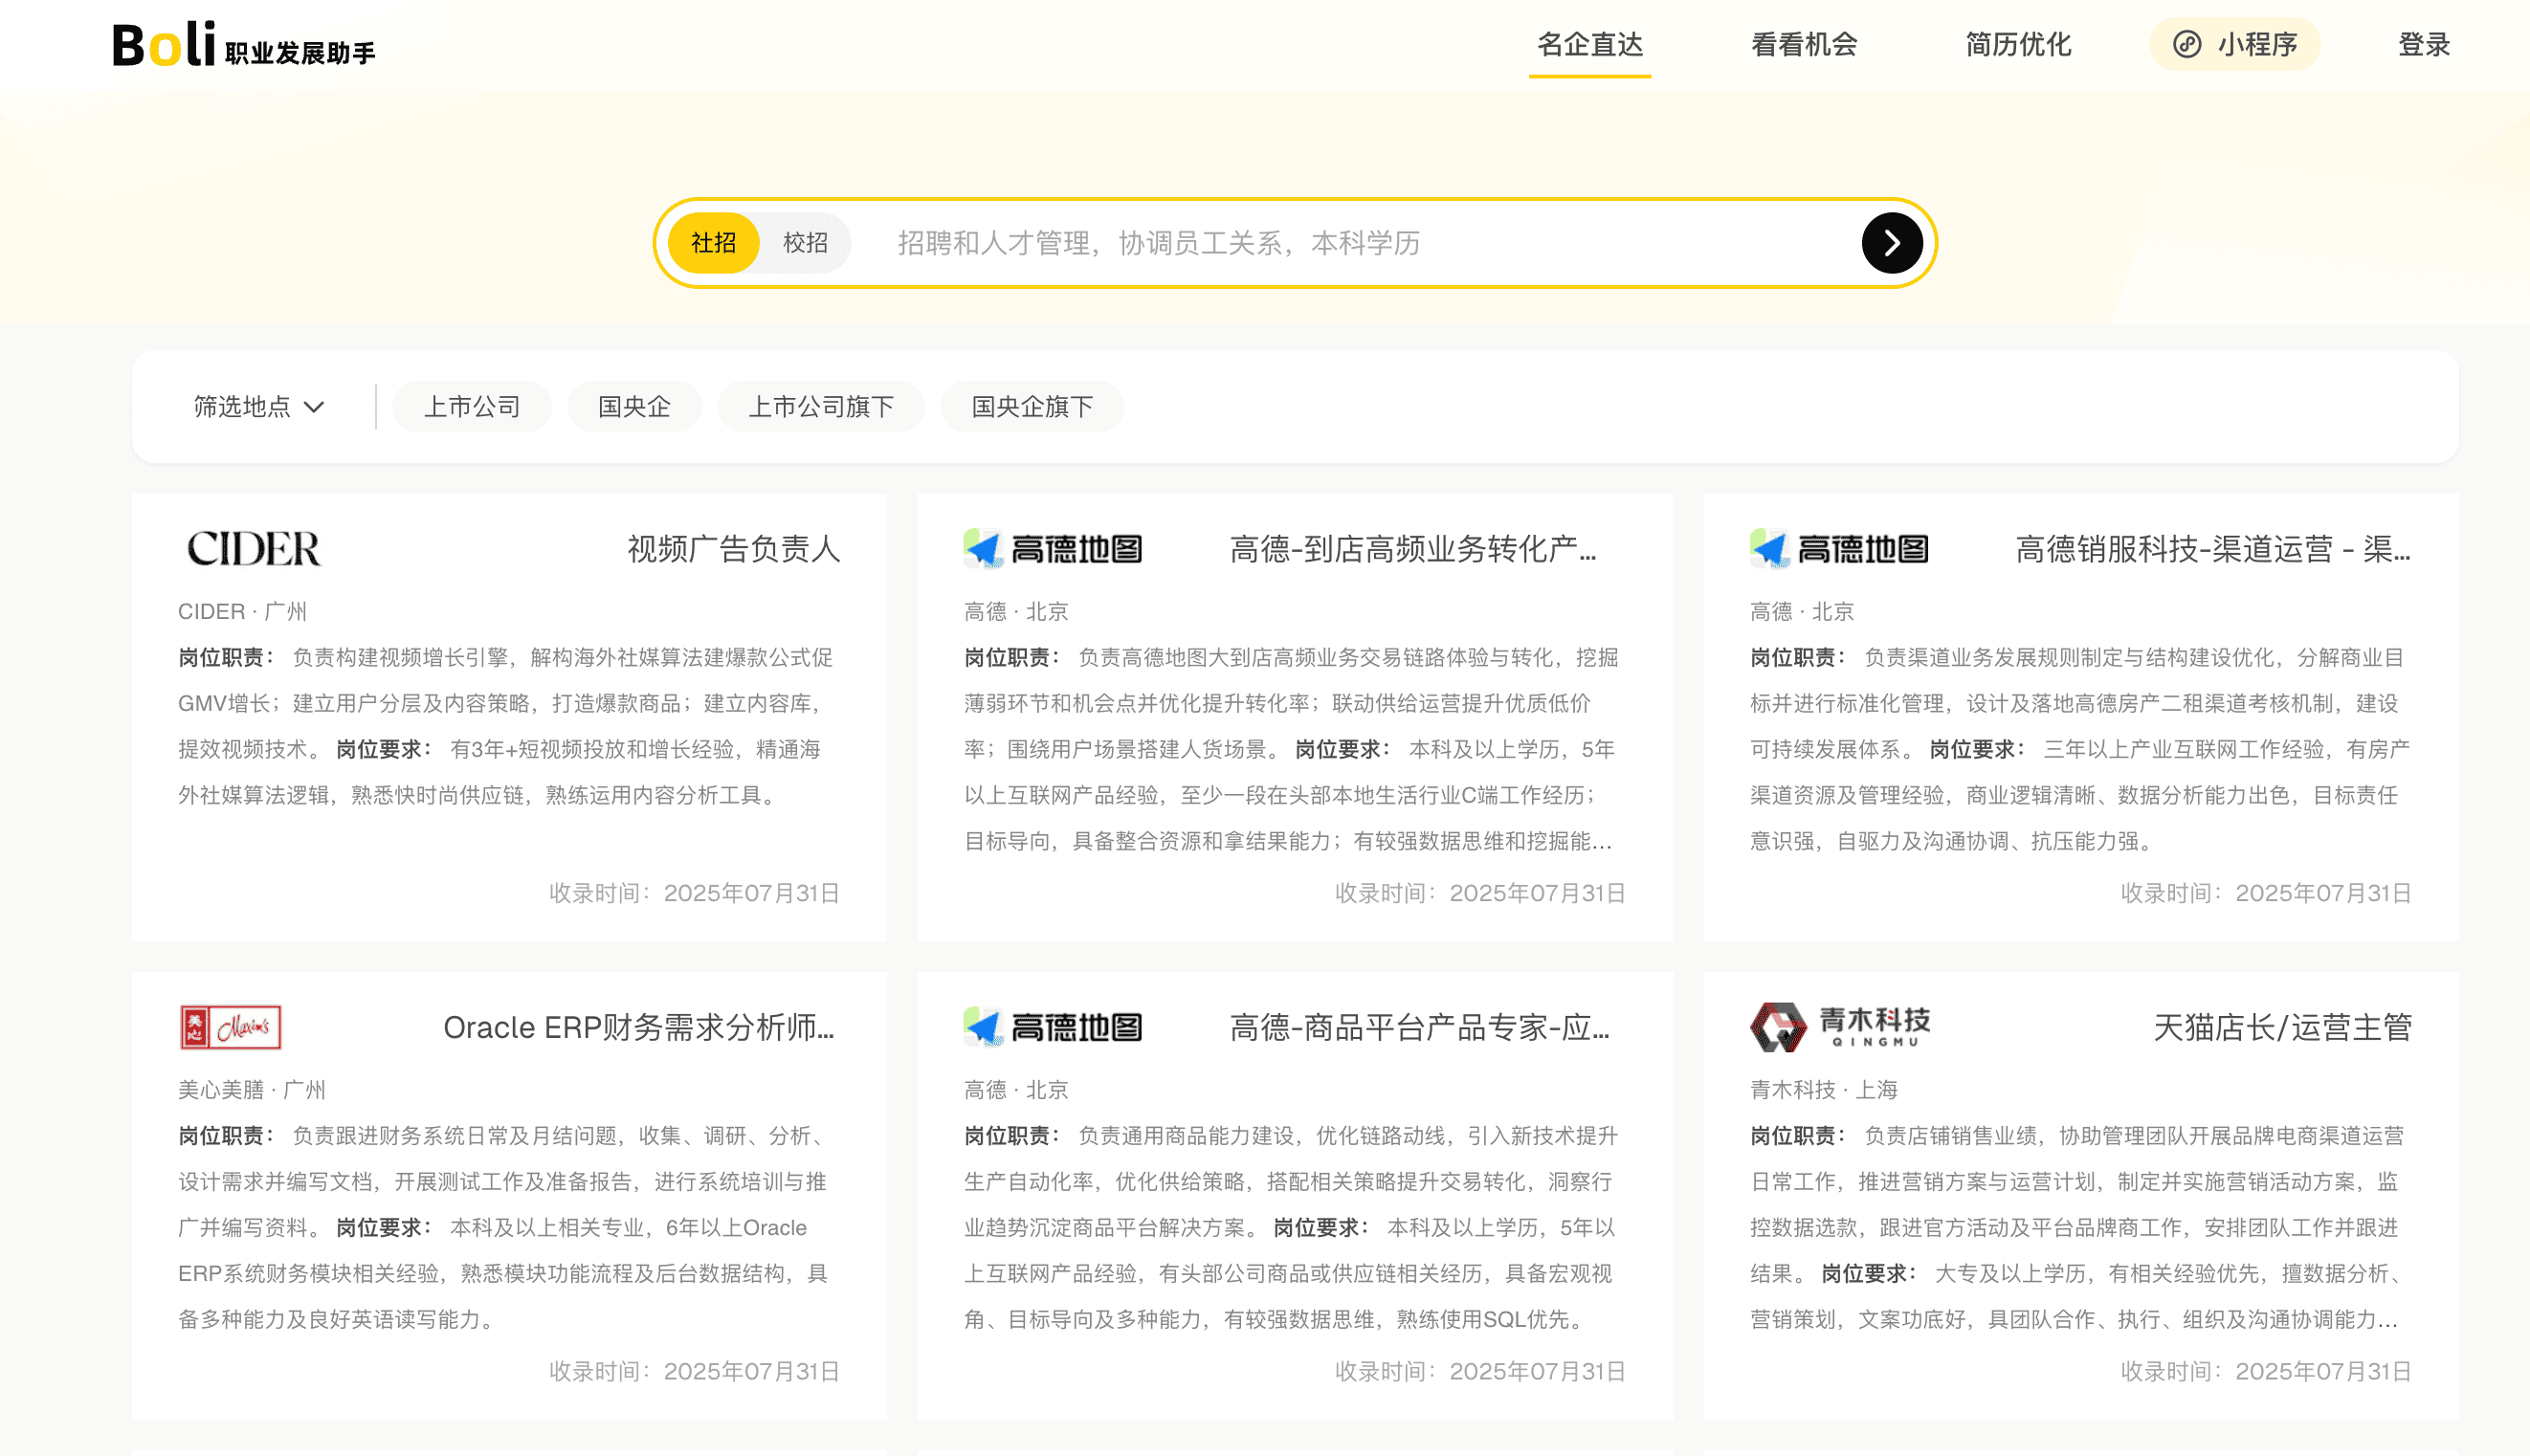Click 高德地图 logo on 渠道运营 card
Screen dimensions: 2530x1456
pos(1839,549)
